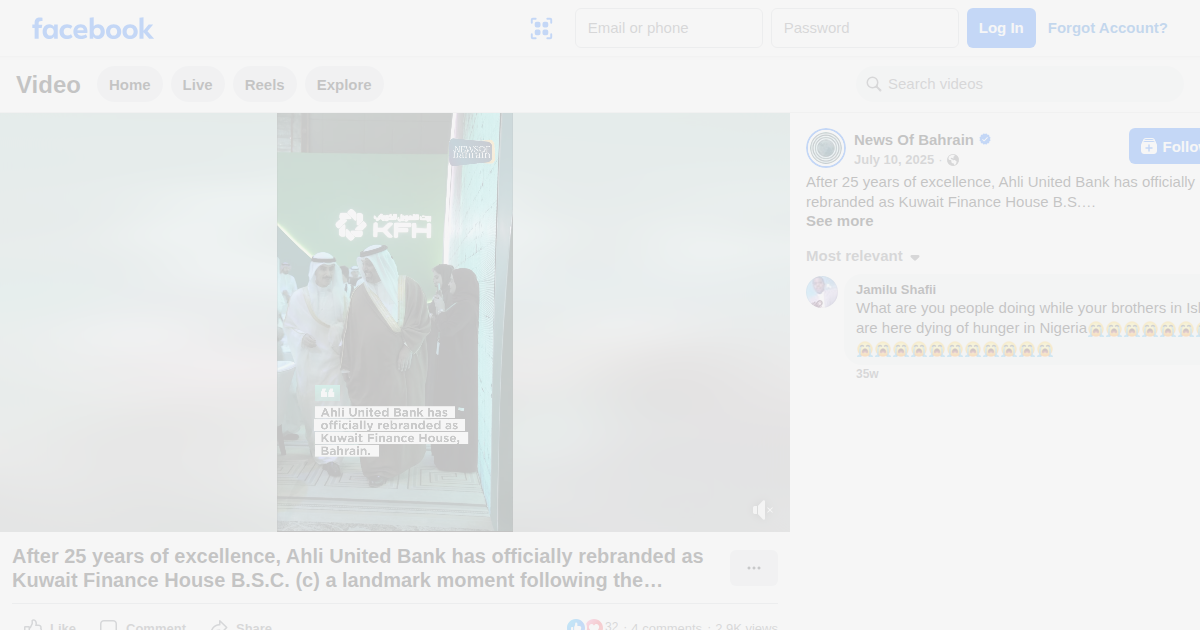This screenshot has width=1200, height=630.
Task: Click the Forgot Account? link
Action: pyautogui.click(x=1107, y=28)
